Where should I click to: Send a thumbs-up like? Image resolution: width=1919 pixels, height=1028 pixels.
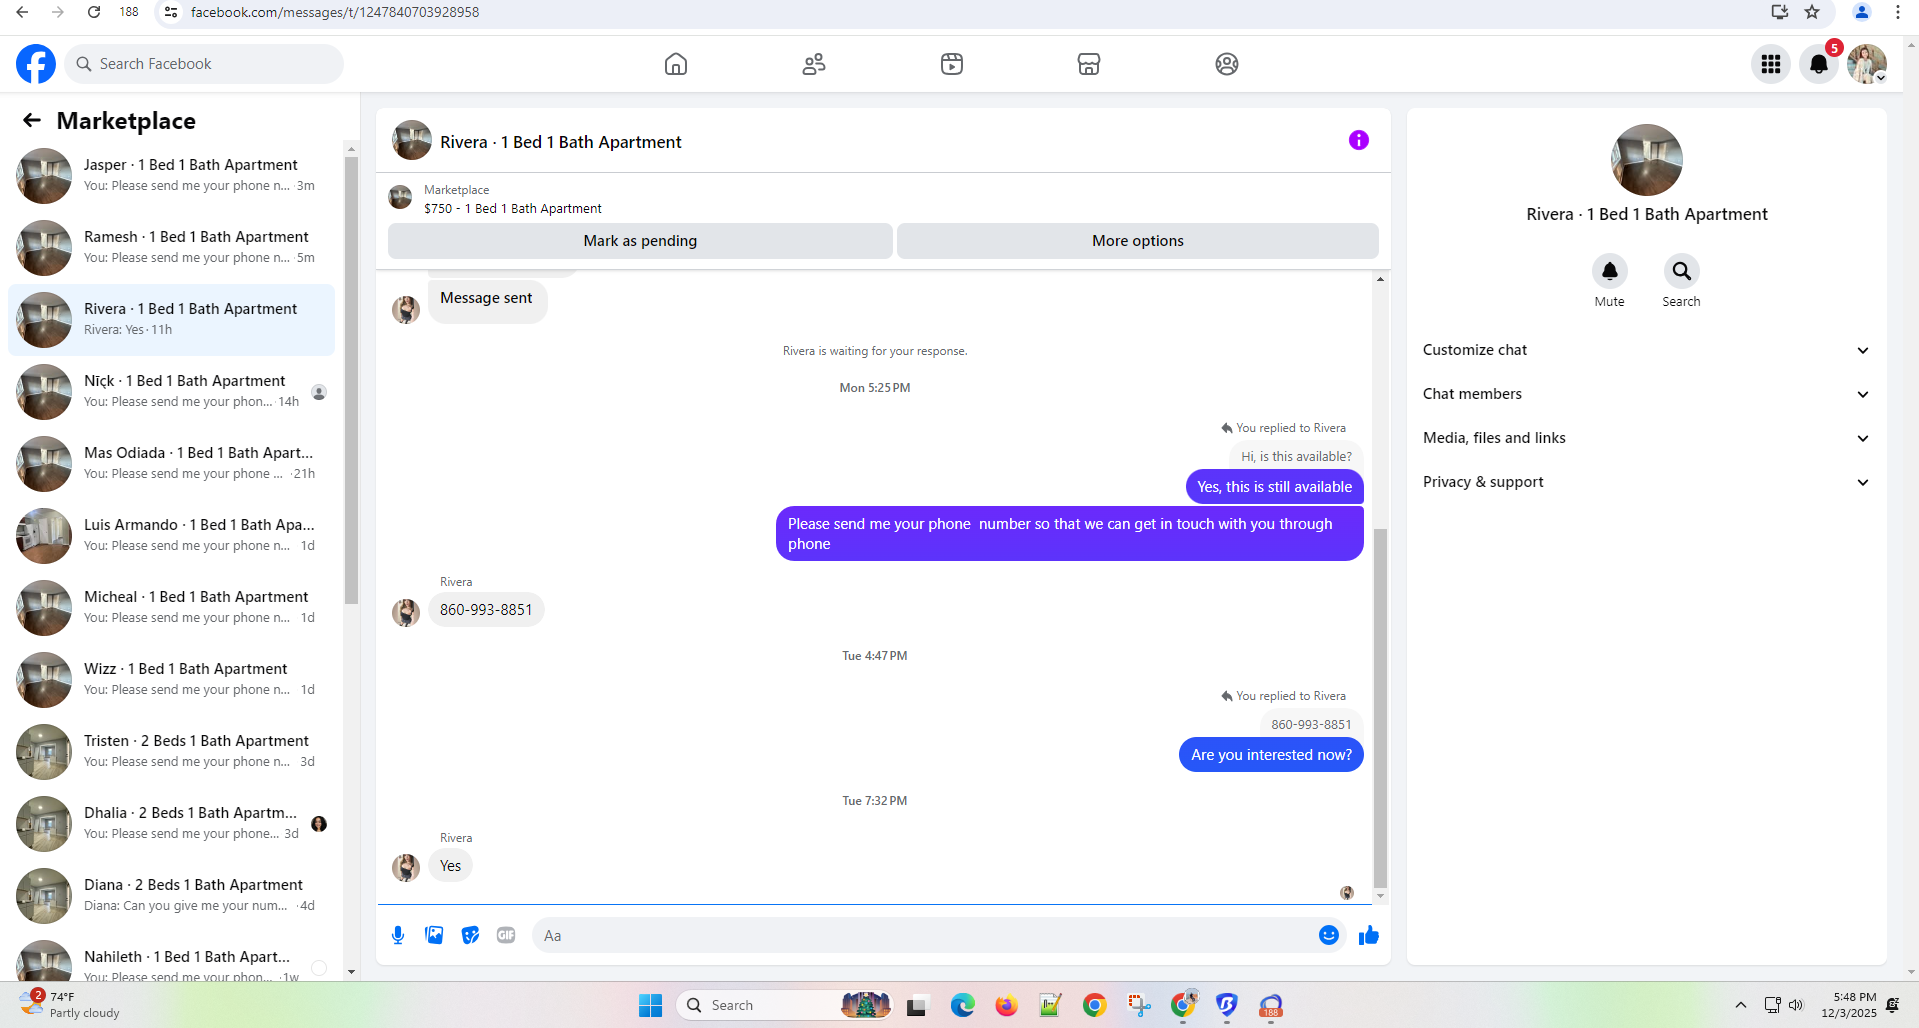pos(1369,935)
